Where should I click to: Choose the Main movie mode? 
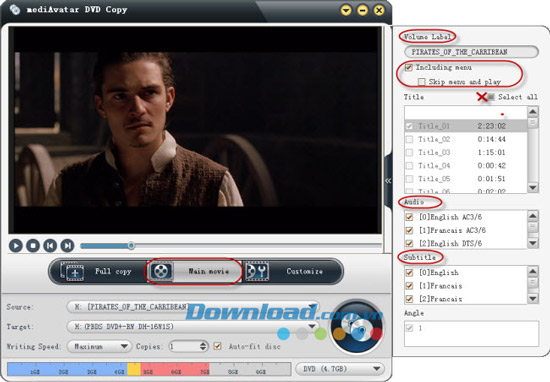pyautogui.click(x=194, y=271)
